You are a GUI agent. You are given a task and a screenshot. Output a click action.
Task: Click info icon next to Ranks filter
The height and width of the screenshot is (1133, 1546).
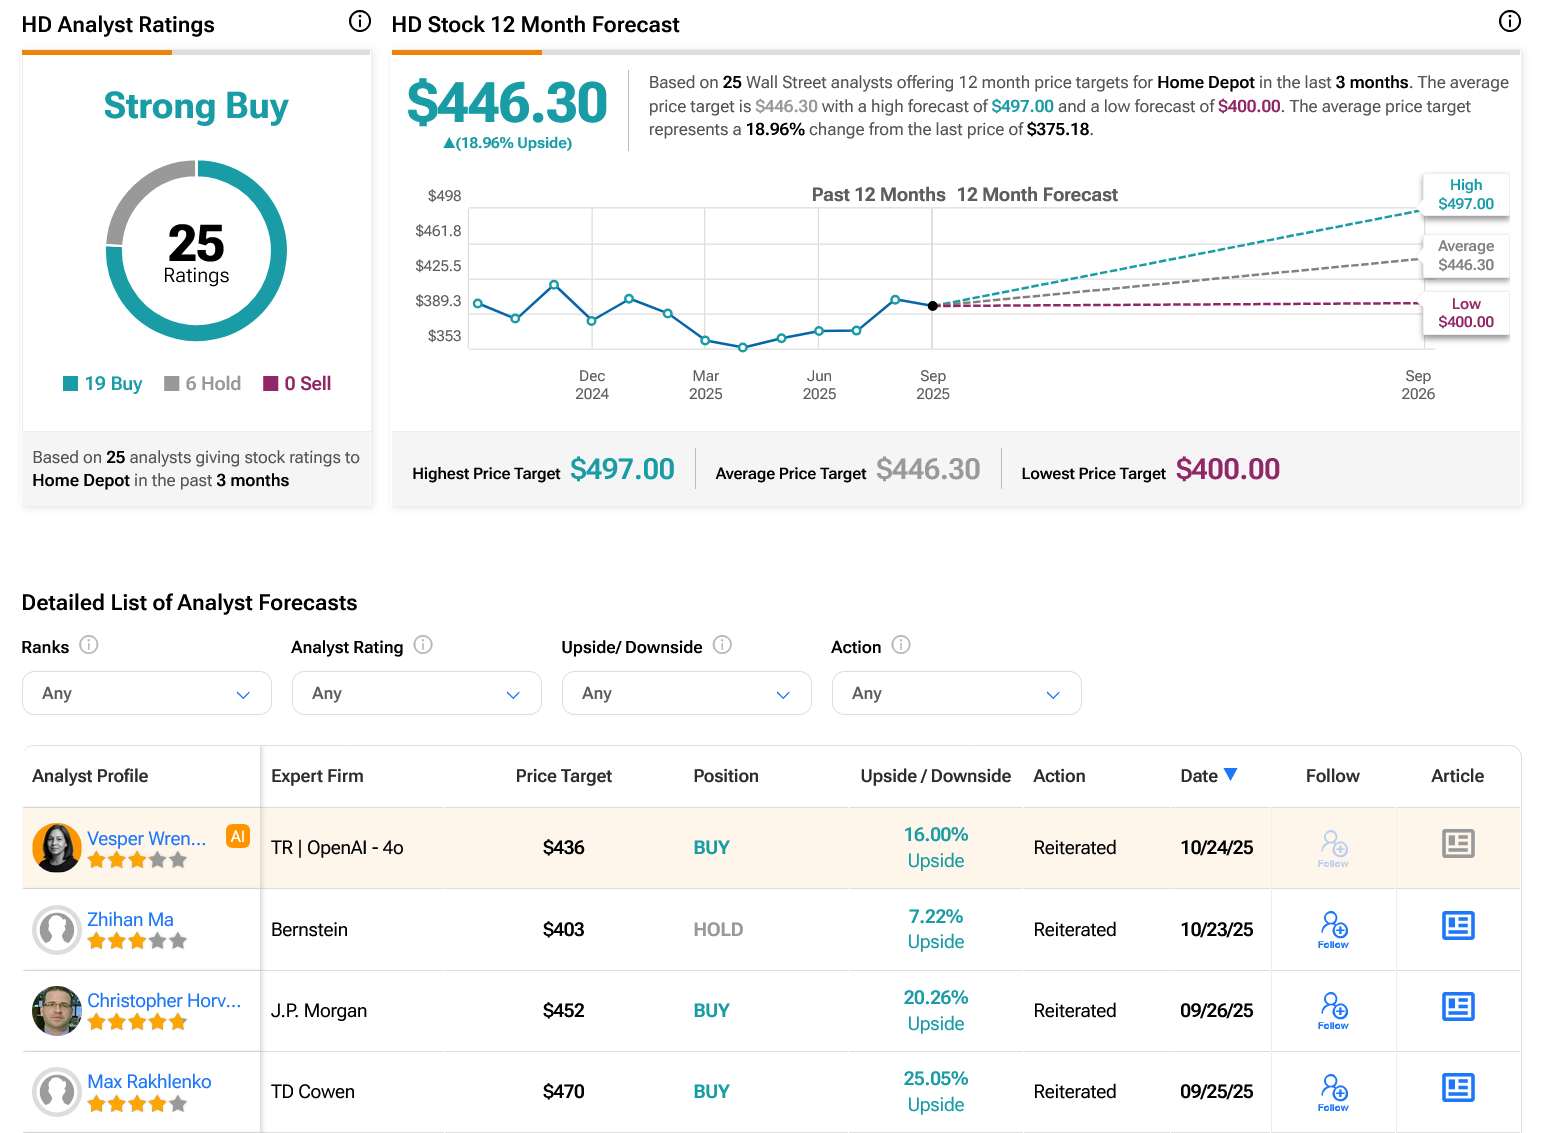[x=89, y=645]
